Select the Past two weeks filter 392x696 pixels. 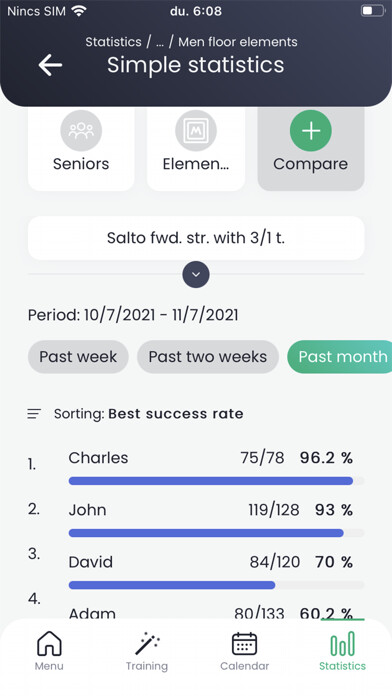point(208,357)
